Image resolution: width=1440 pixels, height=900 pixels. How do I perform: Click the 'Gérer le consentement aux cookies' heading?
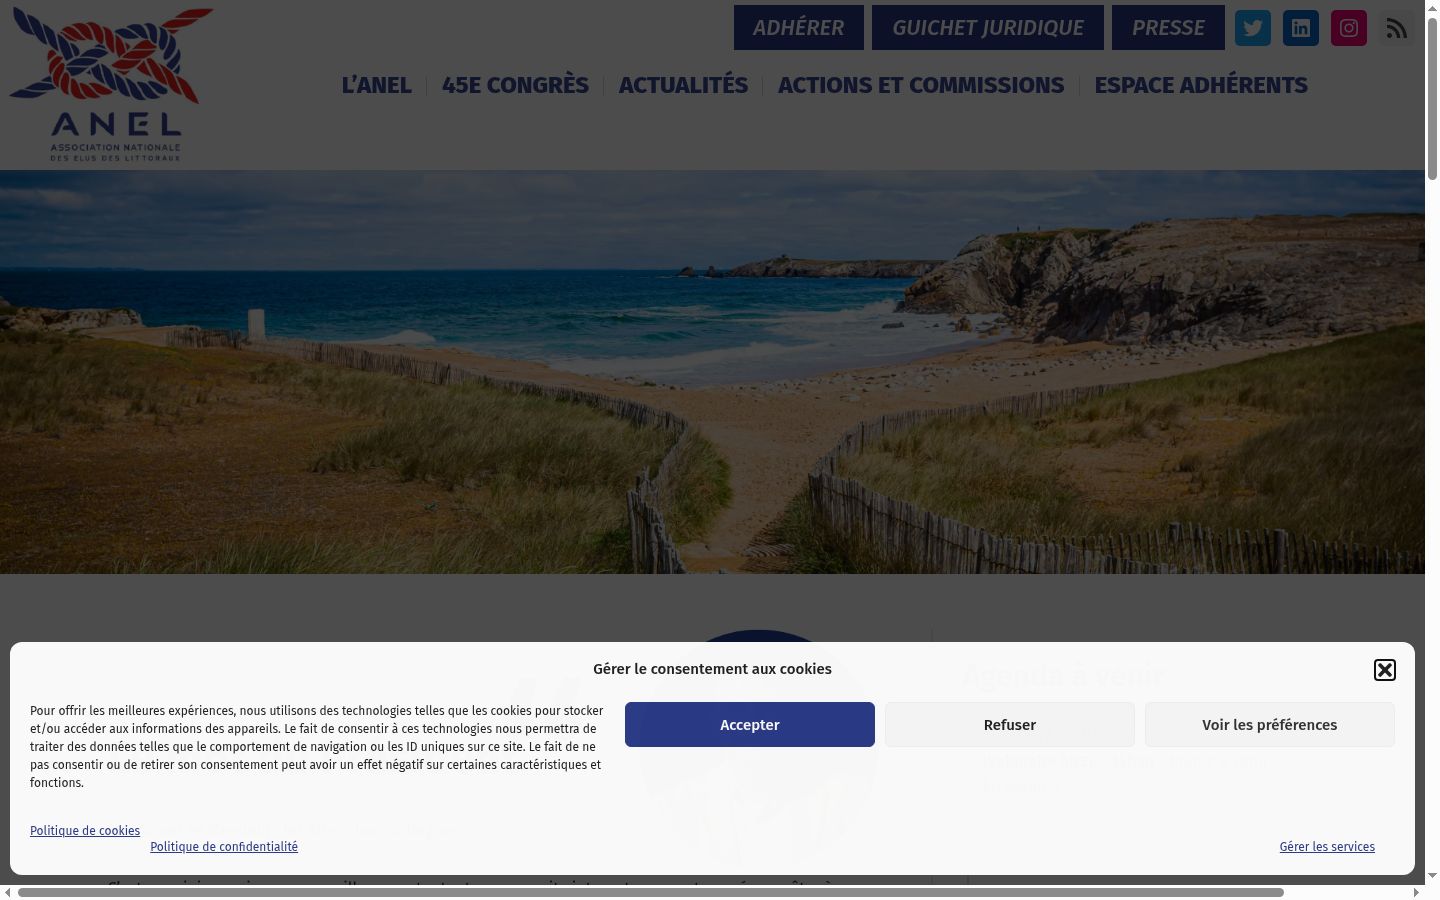[712, 669]
